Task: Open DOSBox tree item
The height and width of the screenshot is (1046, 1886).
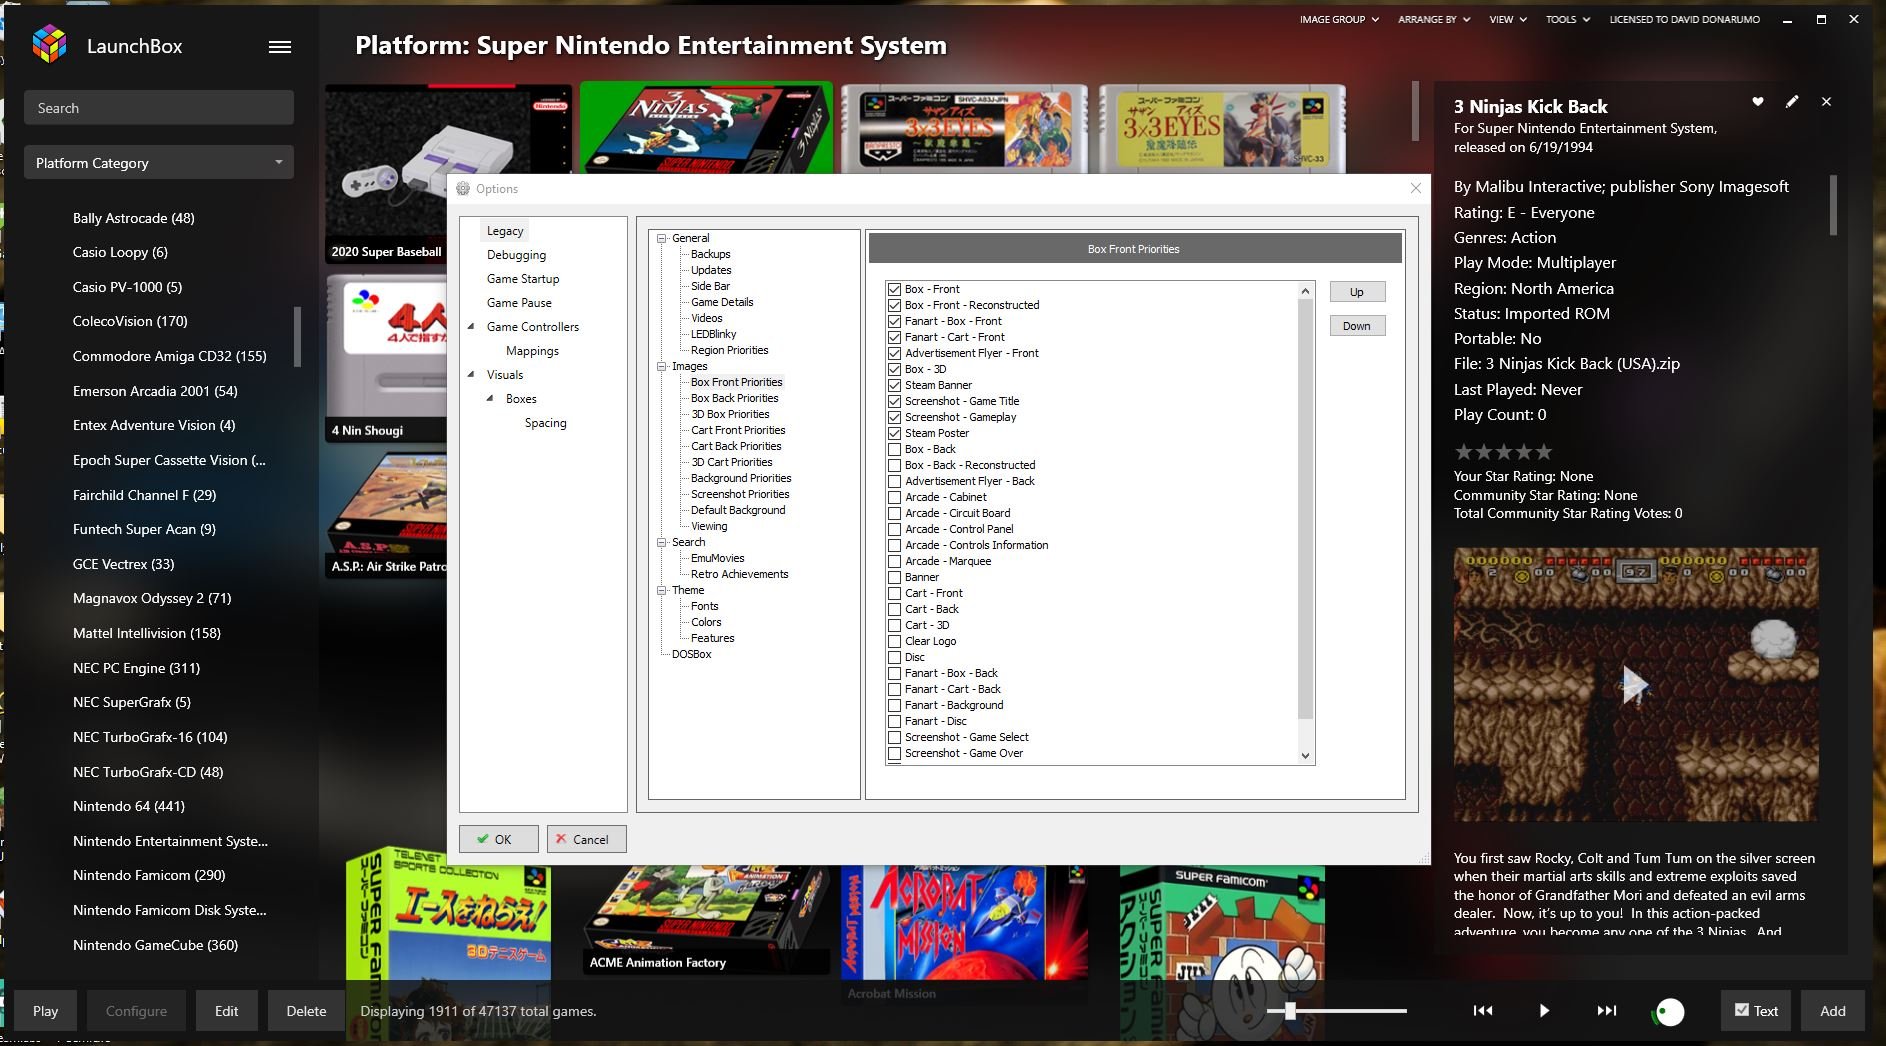Action: pyautogui.click(x=691, y=654)
